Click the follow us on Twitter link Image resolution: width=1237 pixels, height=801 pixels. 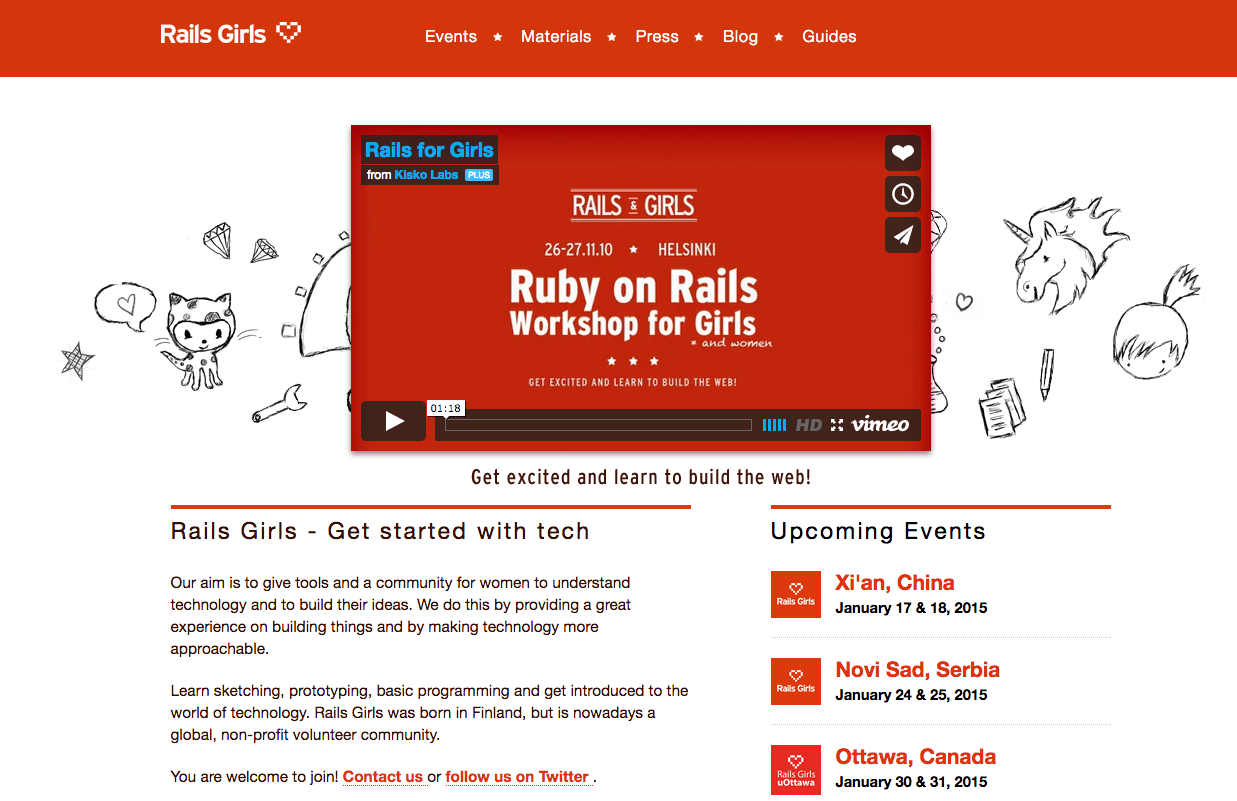tap(517, 777)
